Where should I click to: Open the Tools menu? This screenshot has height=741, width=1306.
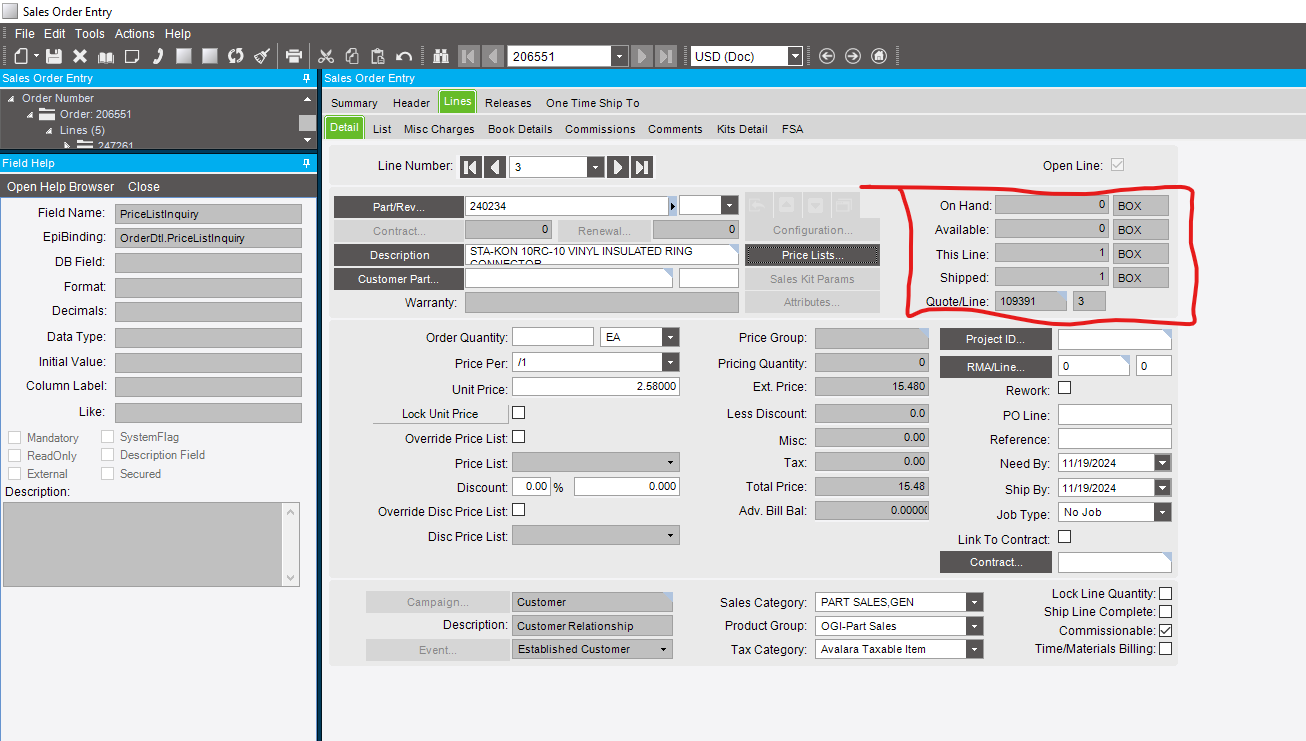coord(90,34)
